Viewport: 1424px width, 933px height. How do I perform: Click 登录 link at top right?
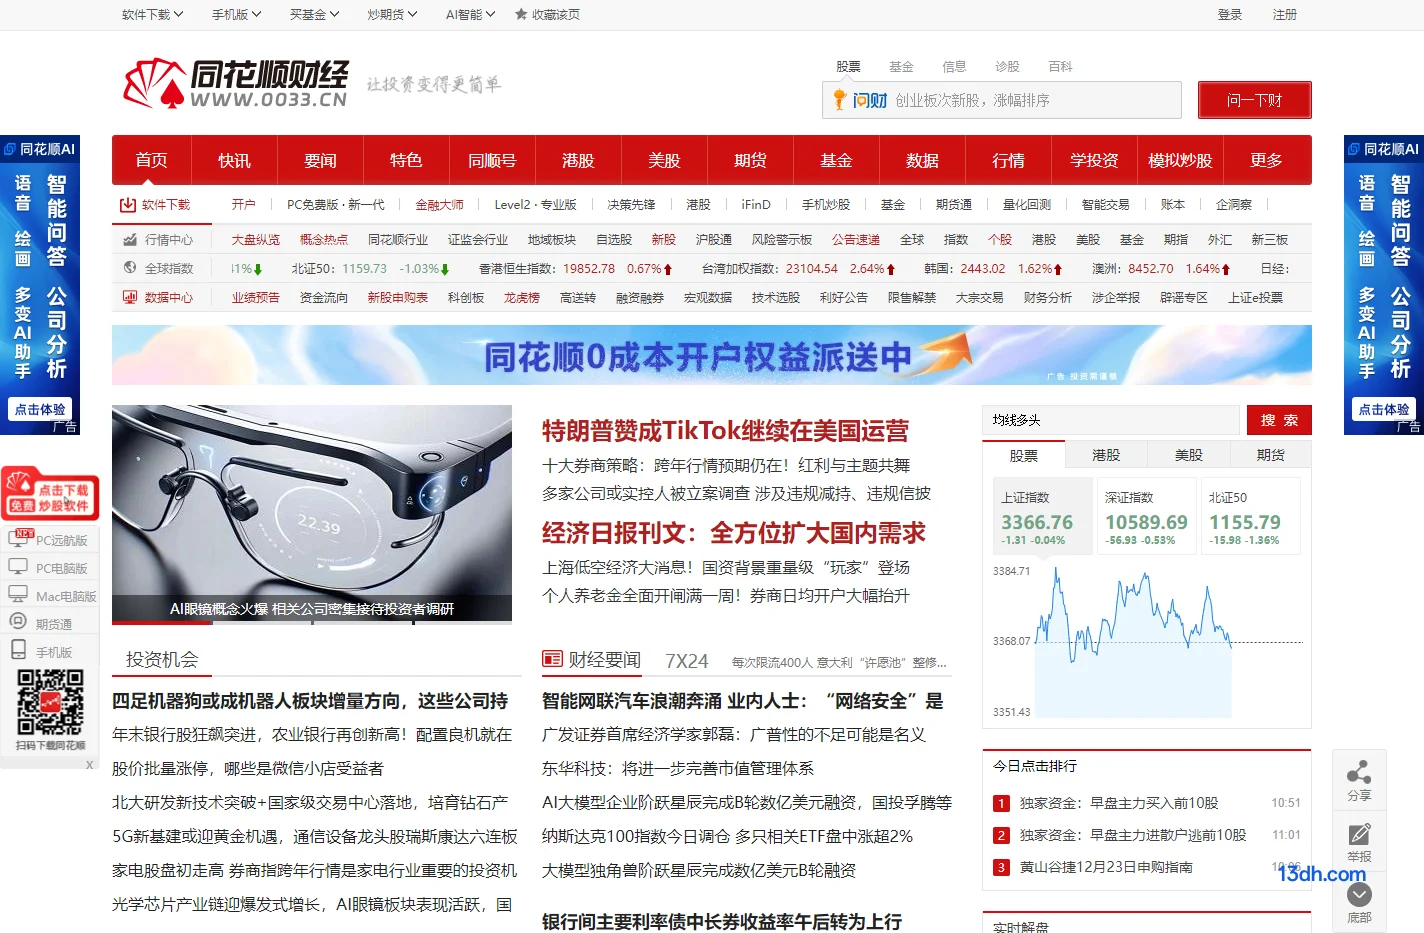tap(1229, 14)
